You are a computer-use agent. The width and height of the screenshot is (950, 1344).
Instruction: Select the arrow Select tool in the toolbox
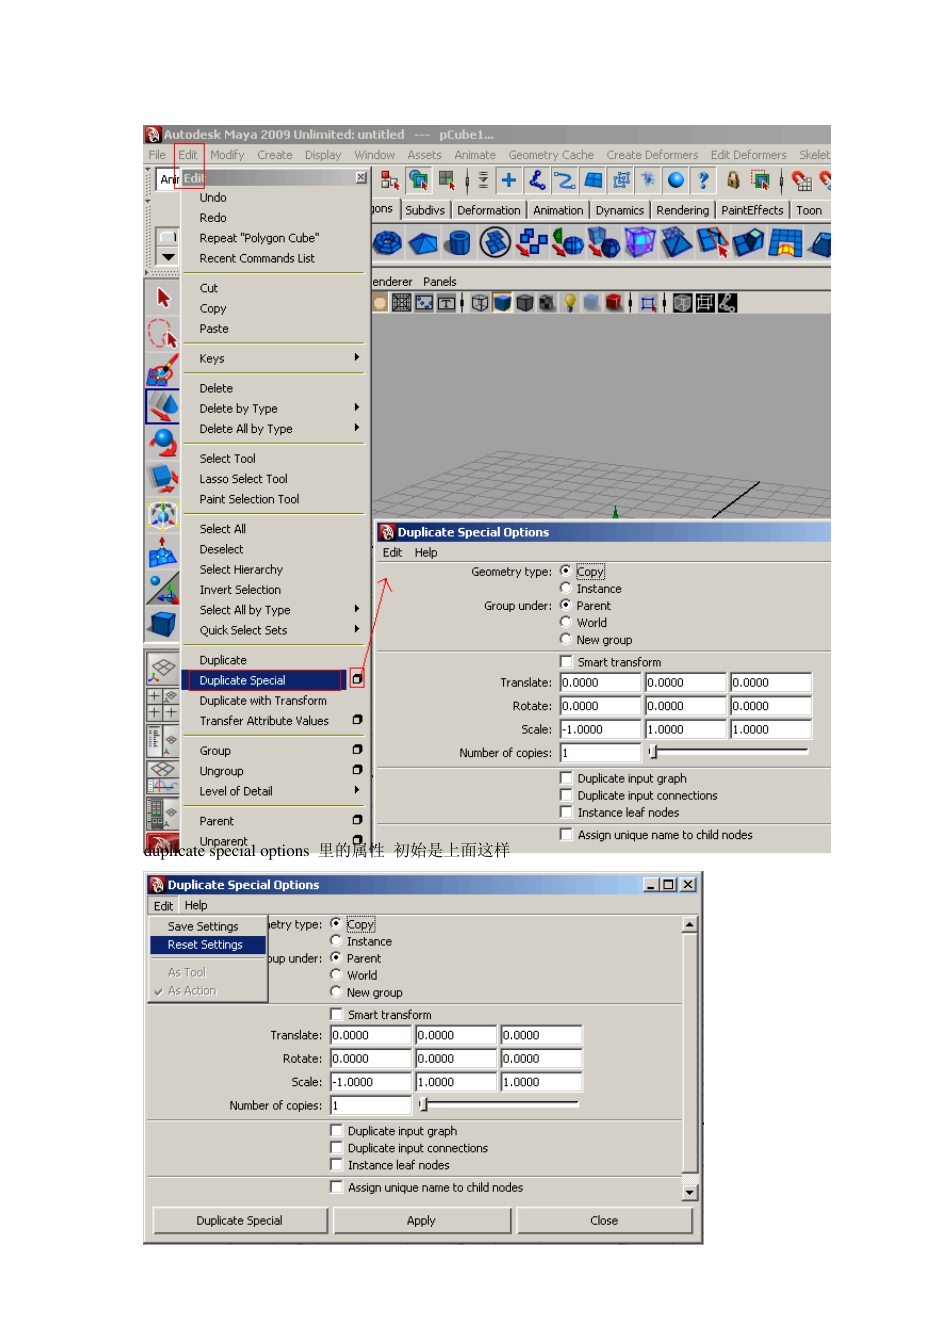tap(163, 298)
